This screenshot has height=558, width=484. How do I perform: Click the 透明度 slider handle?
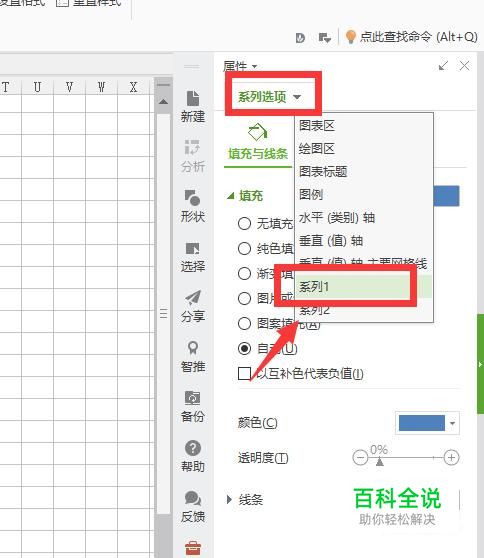380,461
